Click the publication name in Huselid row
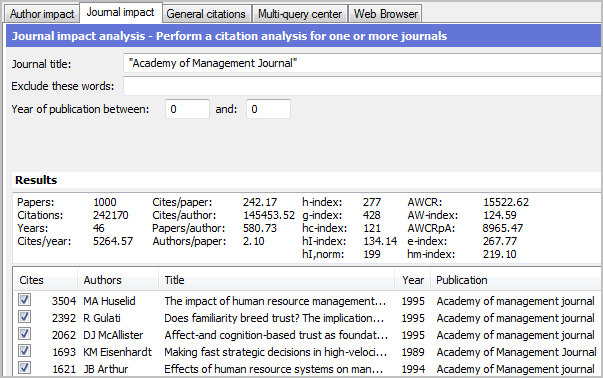 click(x=515, y=301)
